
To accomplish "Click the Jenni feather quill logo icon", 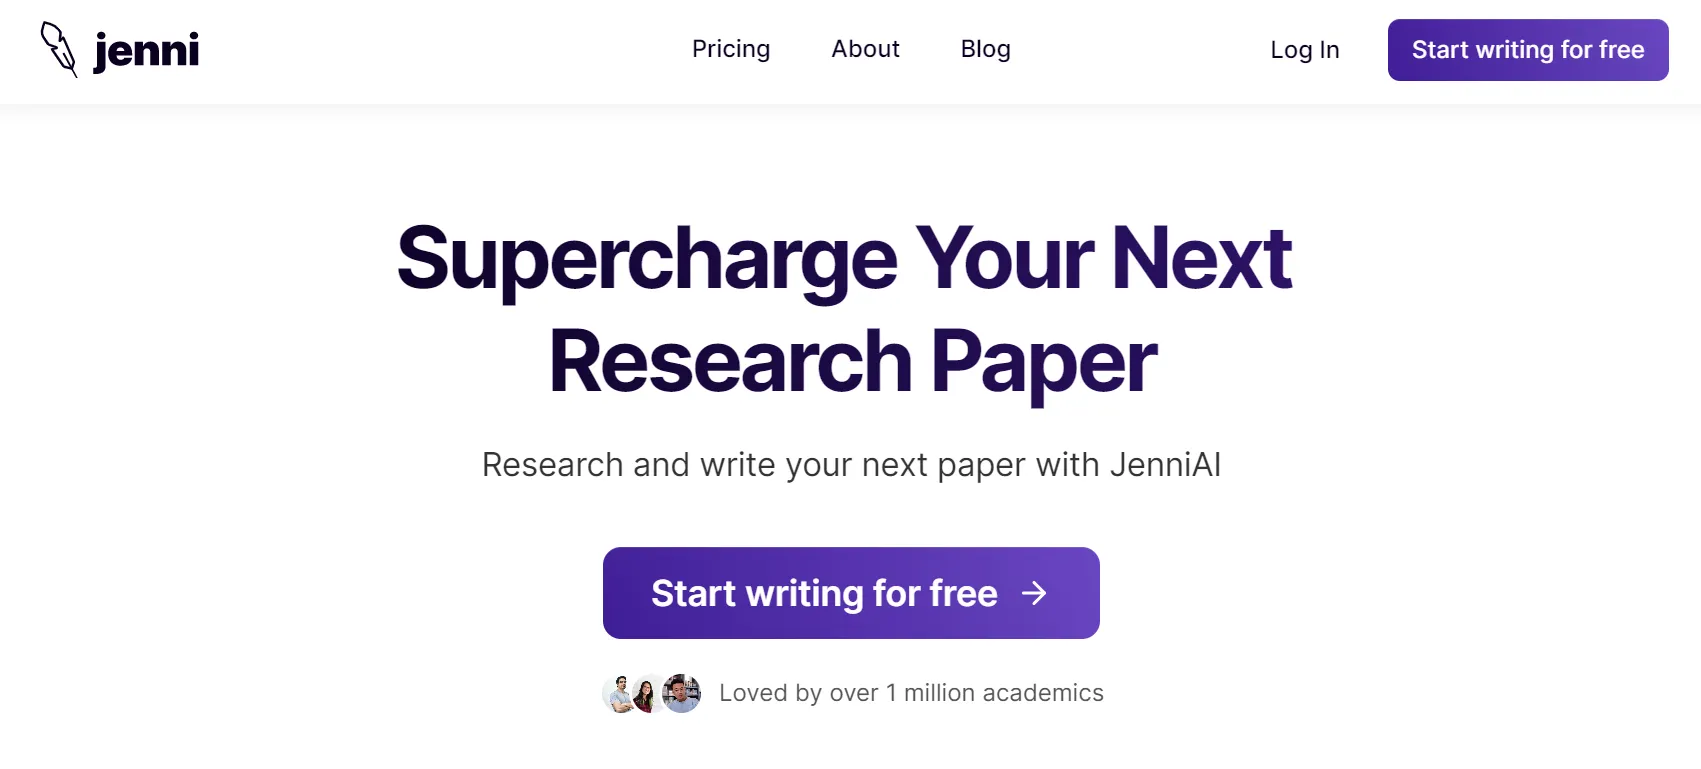I will point(58,49).
